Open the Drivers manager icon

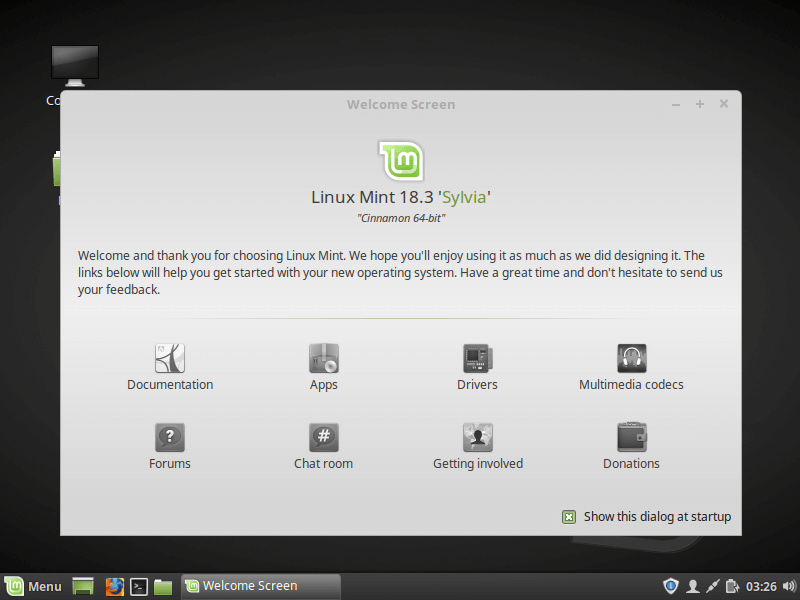click(477, 358)
